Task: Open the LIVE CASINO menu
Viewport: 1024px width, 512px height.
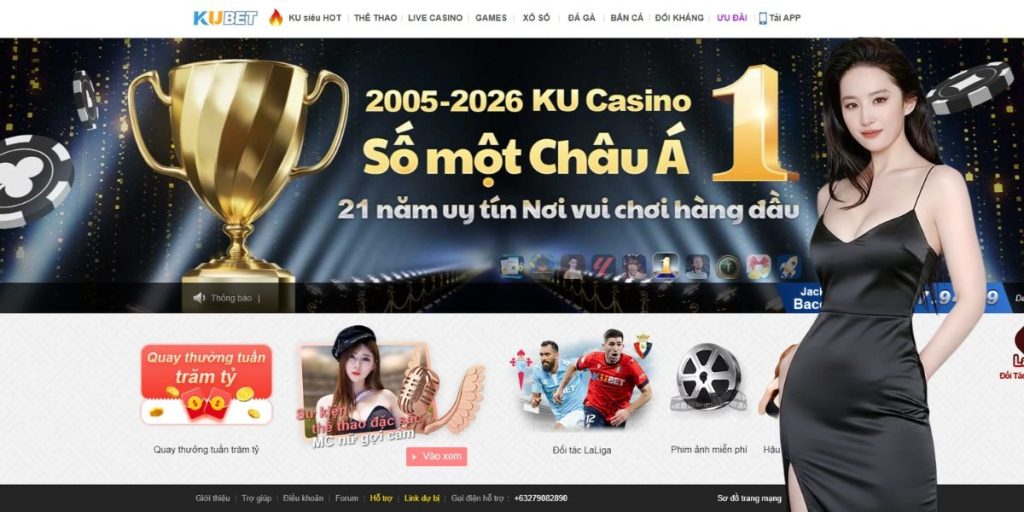Action: (x=435, y=18)
